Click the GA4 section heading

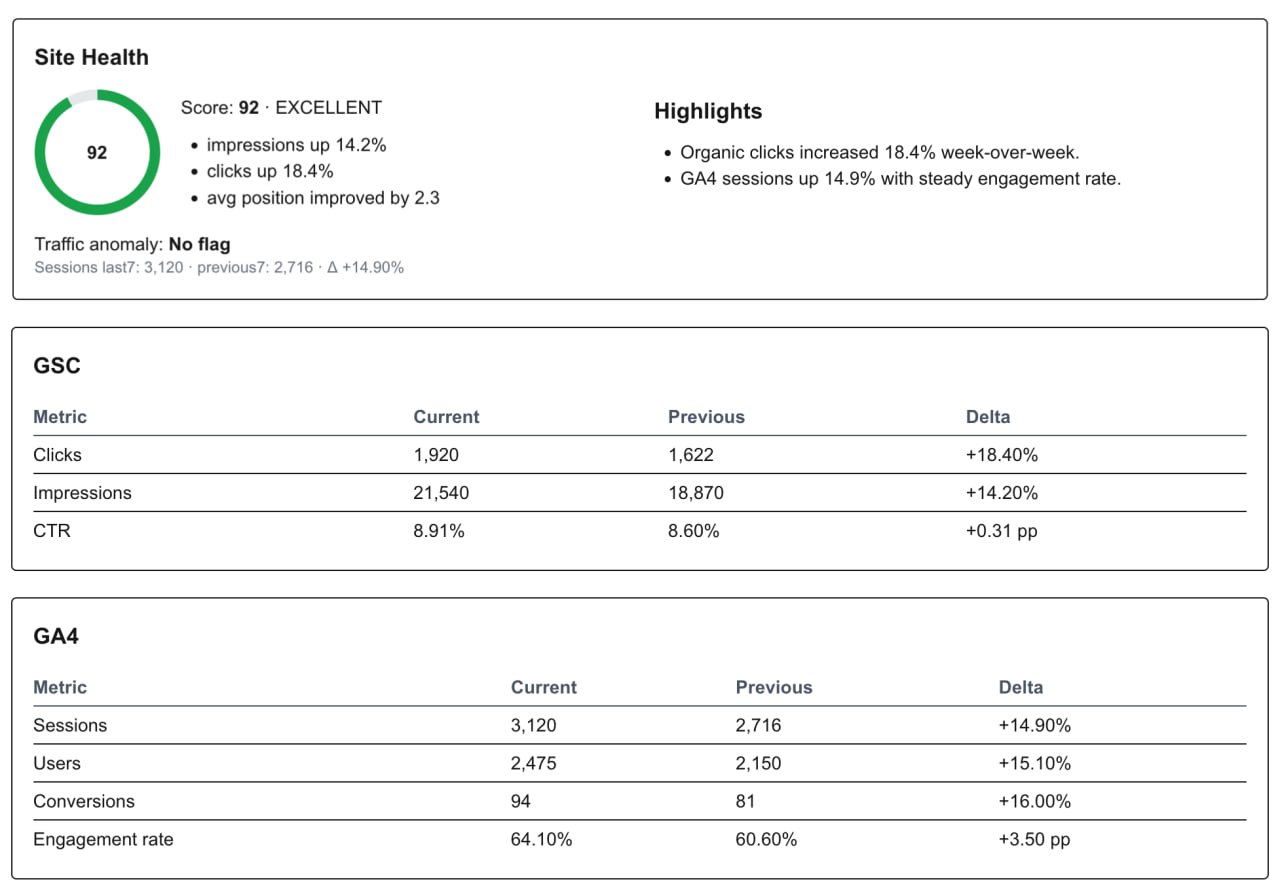coord(56,635)
